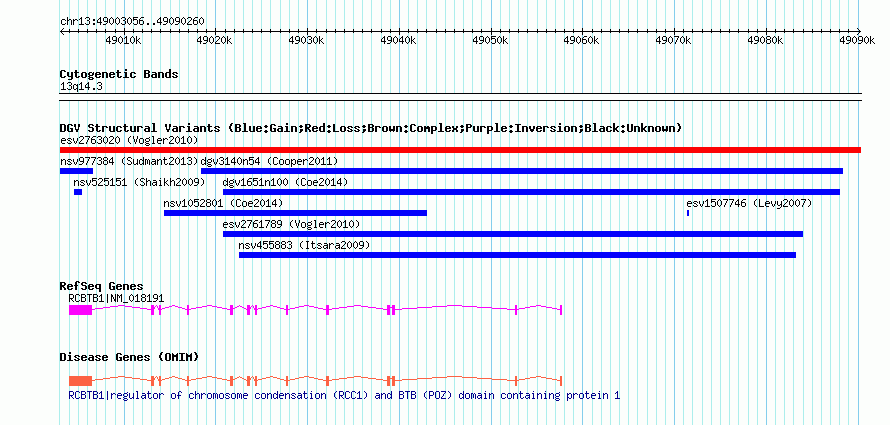This screenshot has height=425, width=890.
Task: Click the left arrowhead of the ruler
Action: click(x=62, y=31)
